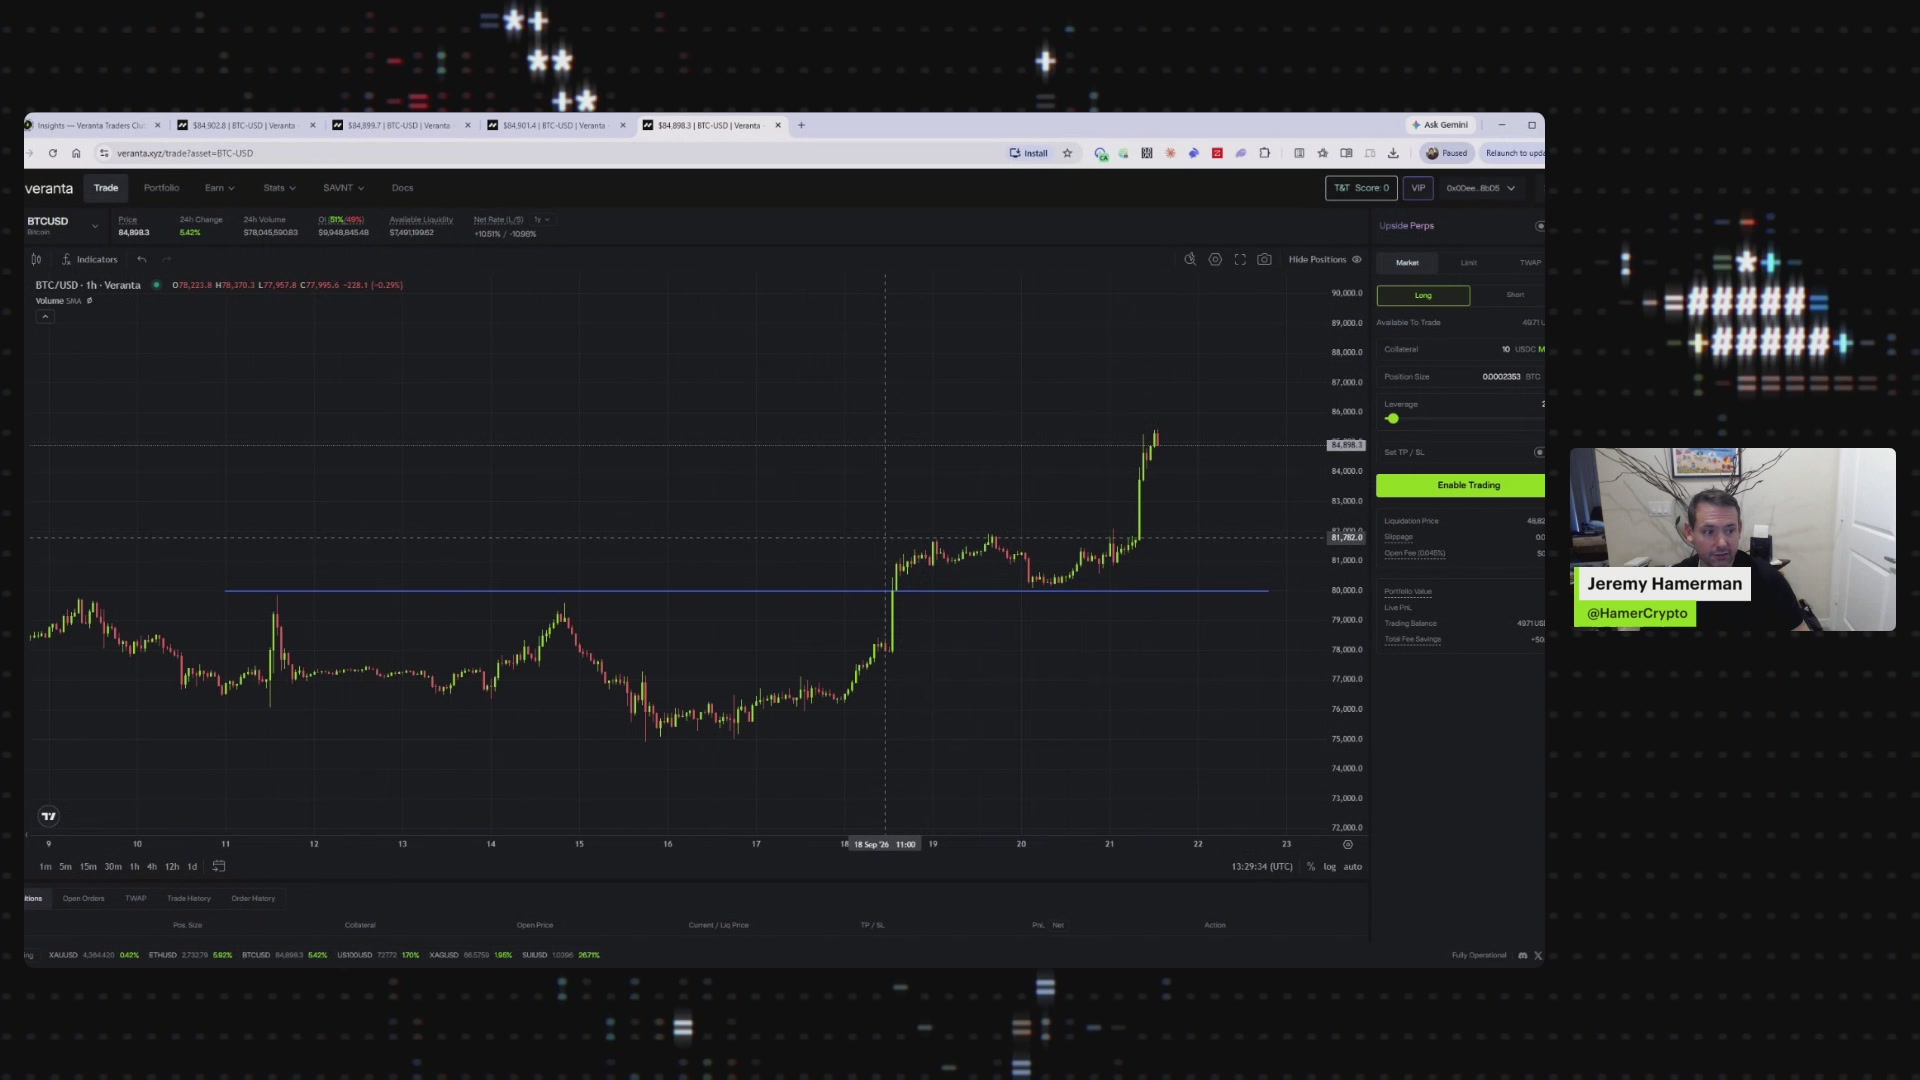This screenshot has width=1920, height=1080.
Task: Expand the Earn menu
Action: pyautogui.click(x=219, y=188)
